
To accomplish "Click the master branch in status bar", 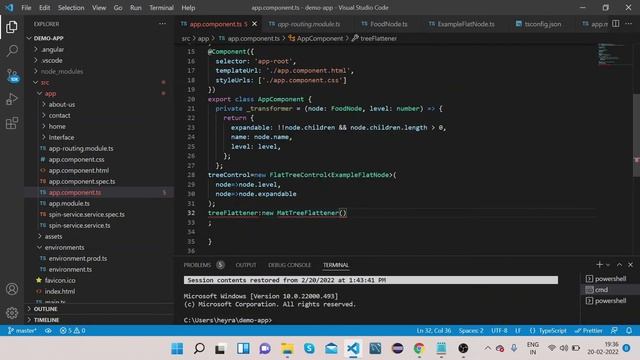I will click(22, 331).
